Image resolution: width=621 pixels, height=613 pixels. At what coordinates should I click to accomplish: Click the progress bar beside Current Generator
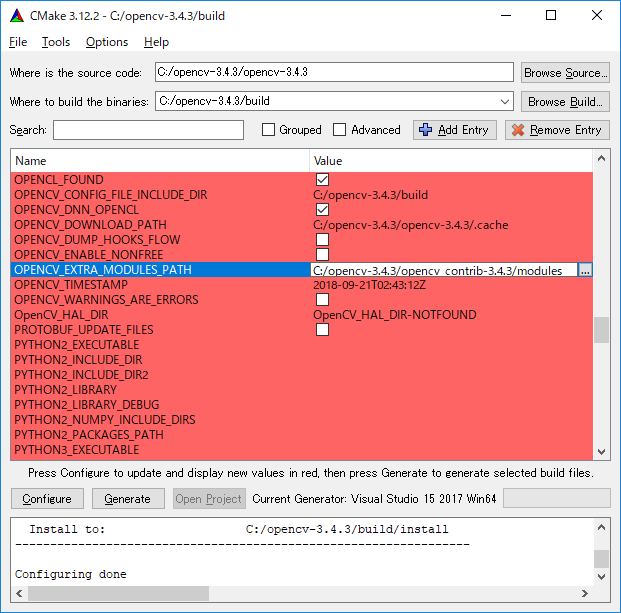pos(556,498)
